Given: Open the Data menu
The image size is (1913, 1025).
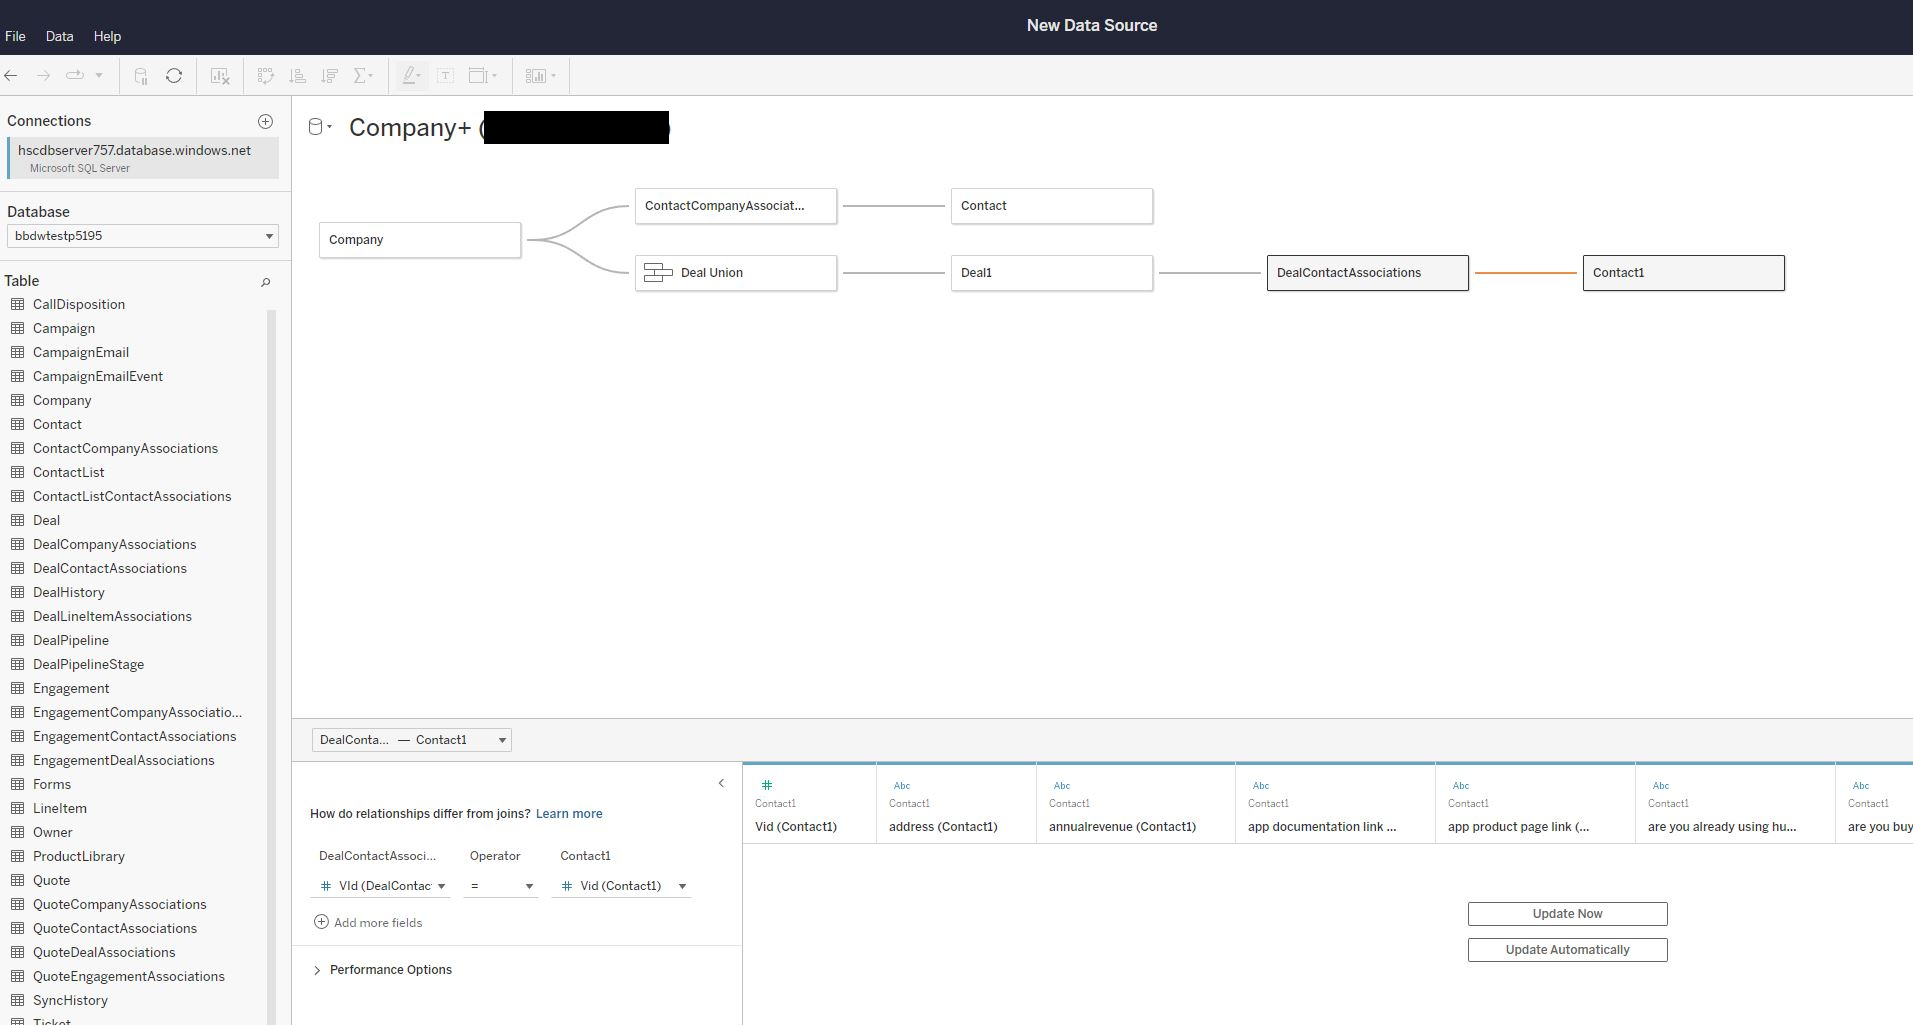Looking at the screenshot, I should click(x=59, y=36).
